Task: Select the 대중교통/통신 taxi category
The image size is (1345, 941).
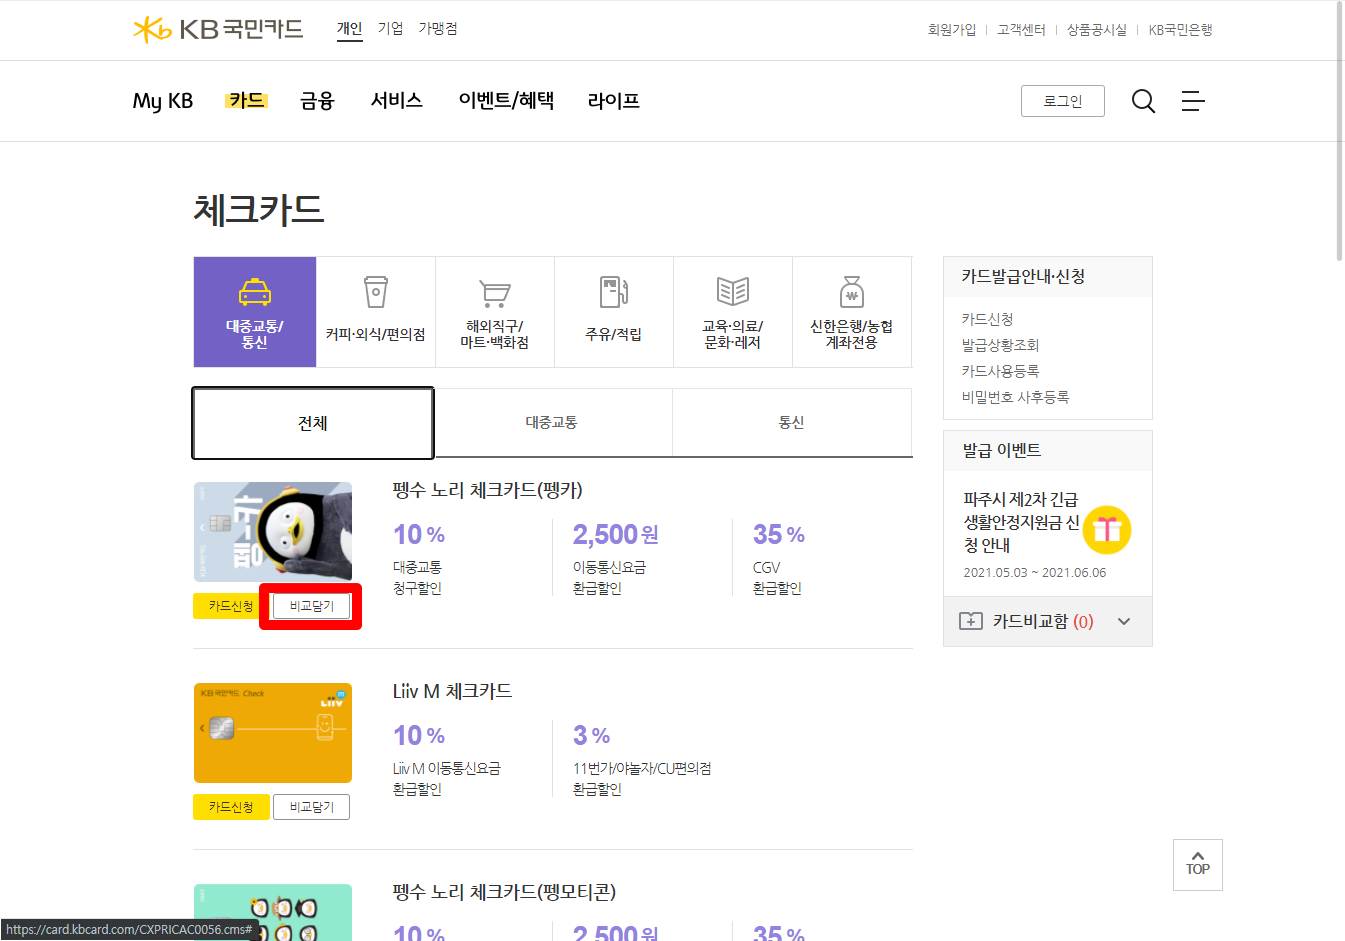Action: click(x=255, y=312)
